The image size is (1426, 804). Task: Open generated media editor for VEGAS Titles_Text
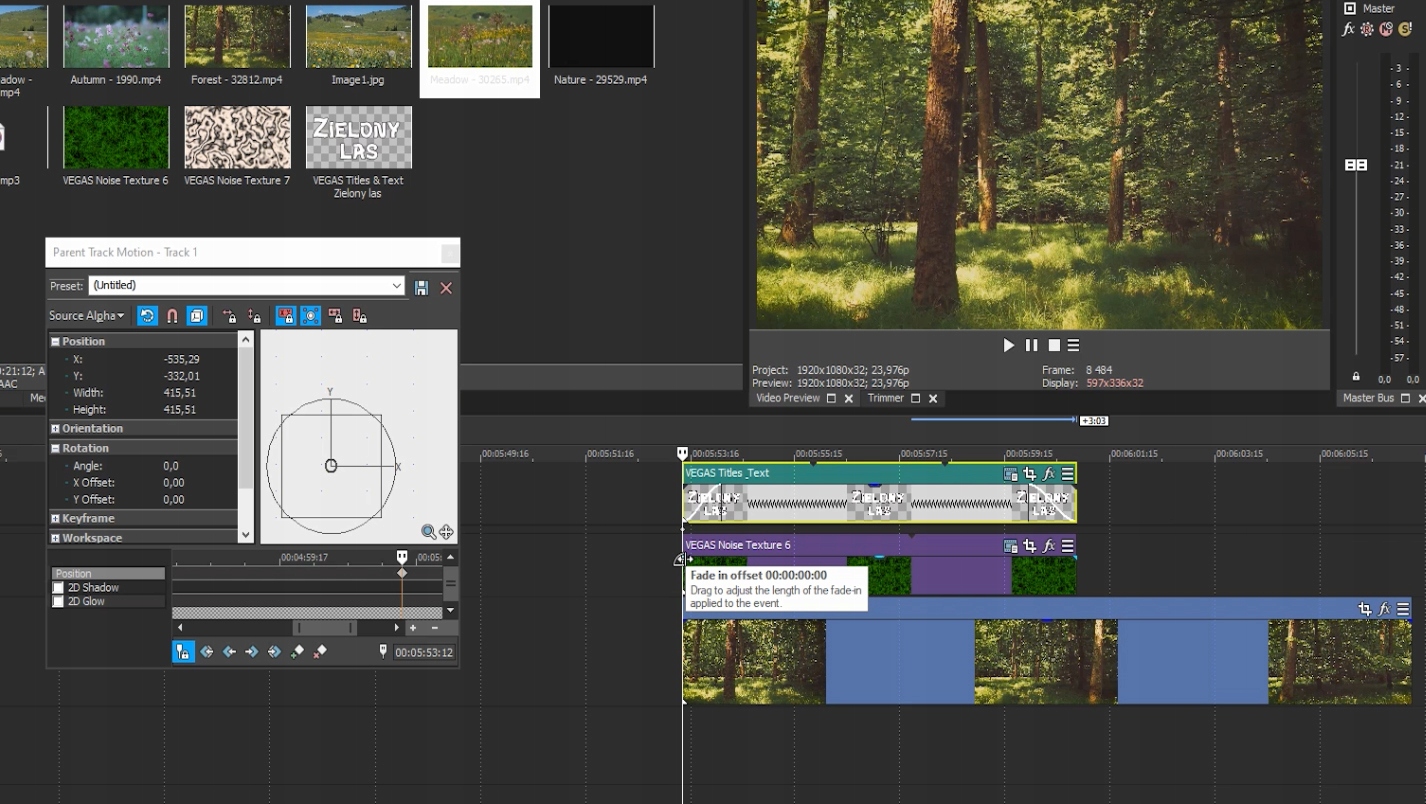pyautogui.click(x=1010, y=474)
